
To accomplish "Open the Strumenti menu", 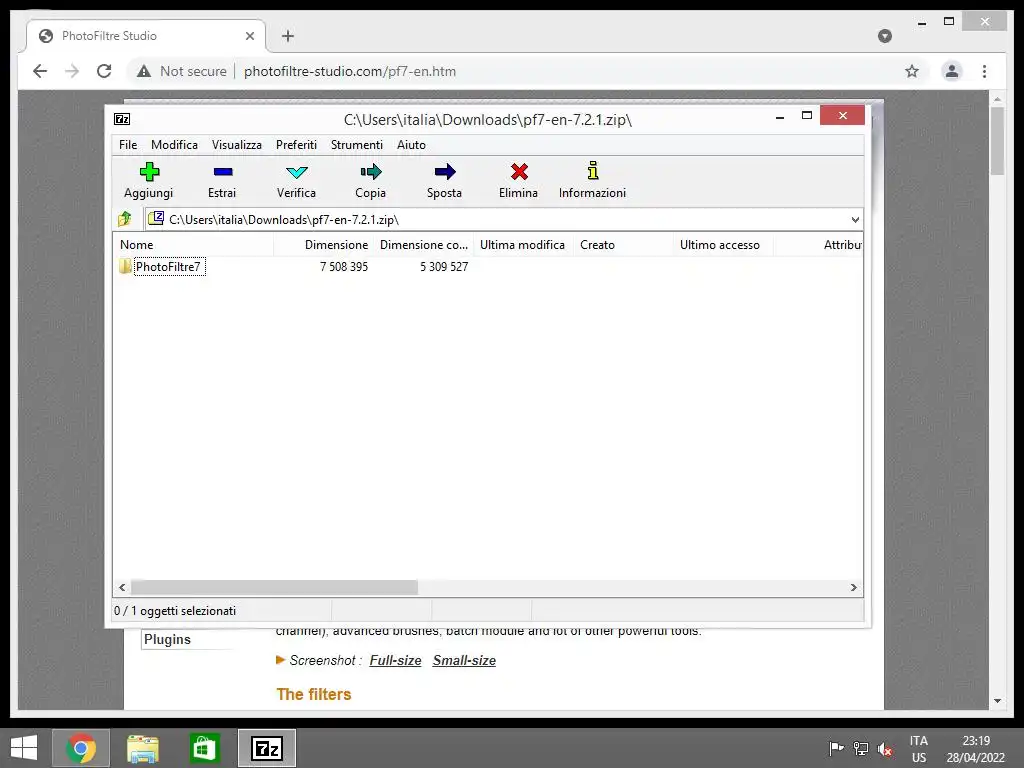I will (x=357, y=145).
